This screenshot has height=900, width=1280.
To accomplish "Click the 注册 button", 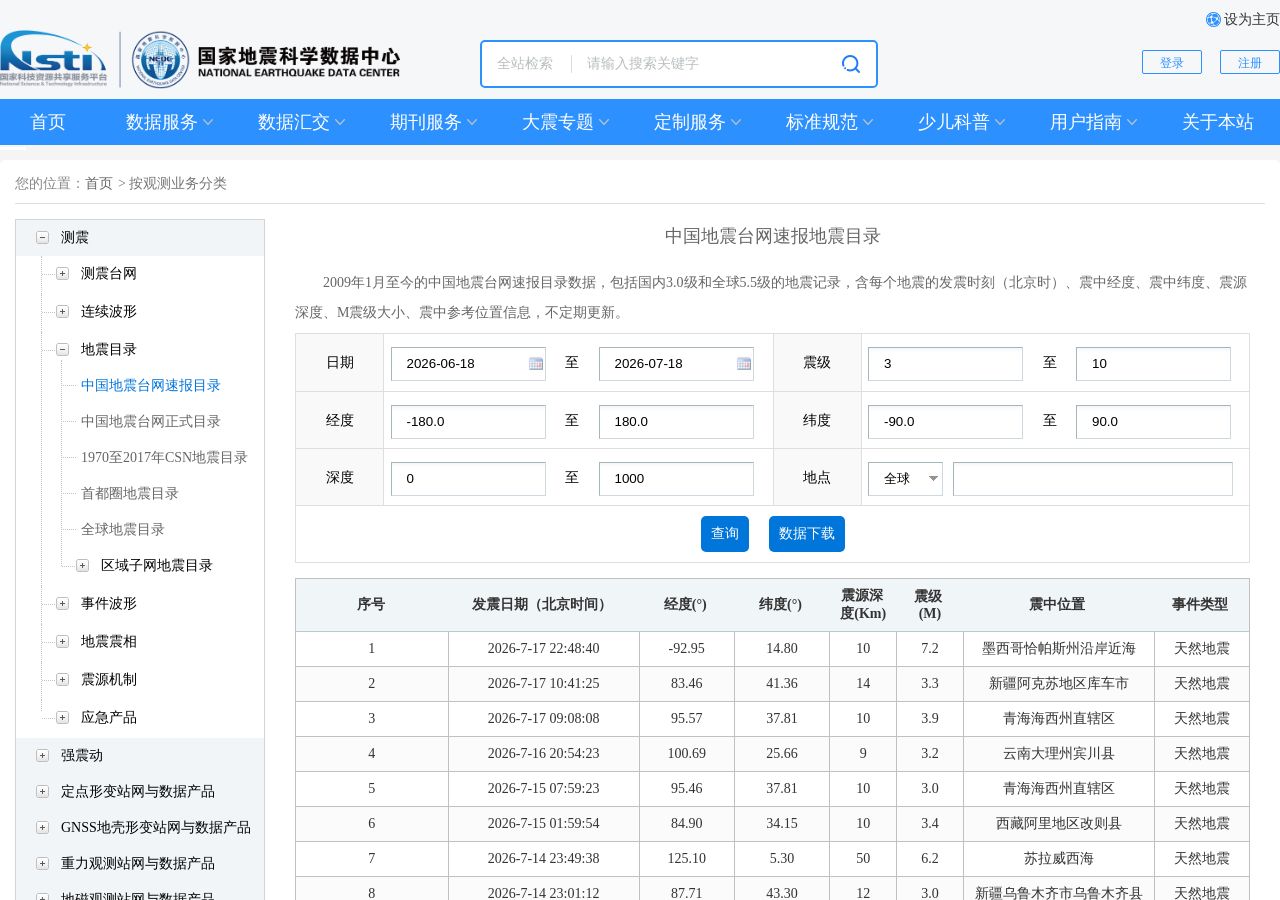I will click(x=1250, y=62).
